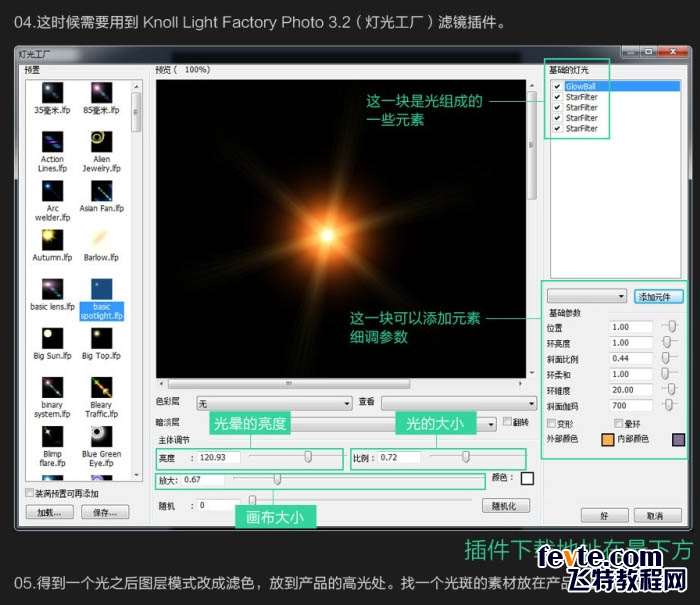This screenshot has height=605, width=700.
Task: Open the 暗淡层 dropdown arrow
Action: coord(491,424)
